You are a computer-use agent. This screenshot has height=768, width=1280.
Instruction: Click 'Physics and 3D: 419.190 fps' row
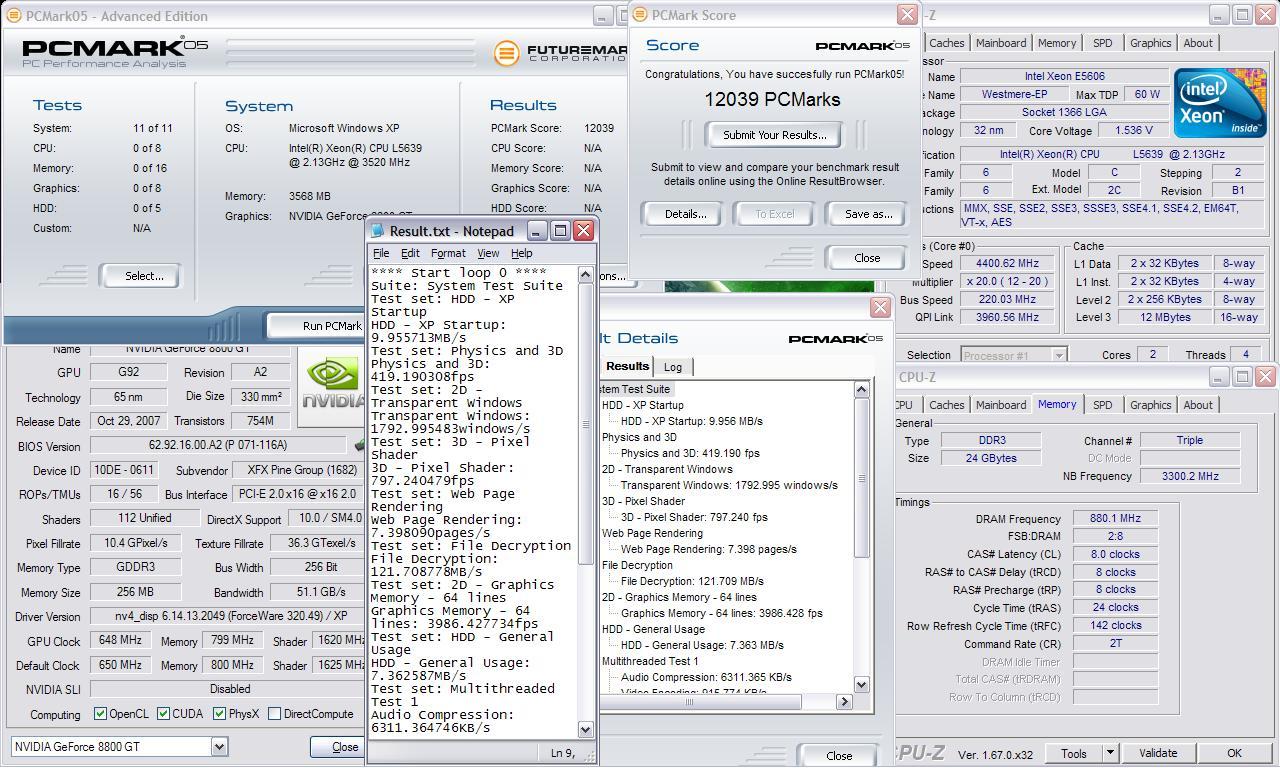point(690,453)
